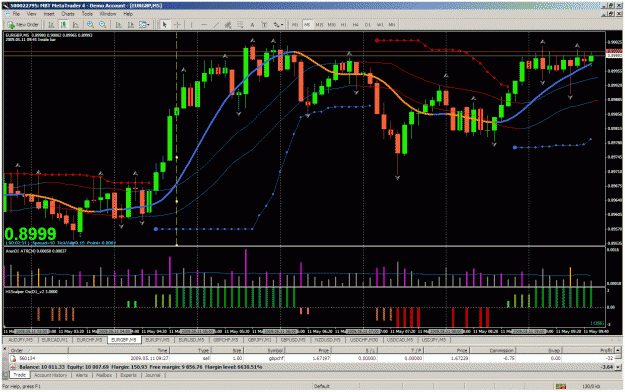Open the Mailbox terminal tab
Image resolution: width=625 pixels, height=392 pixels.
pyautogui.click(x=104, y=375)
